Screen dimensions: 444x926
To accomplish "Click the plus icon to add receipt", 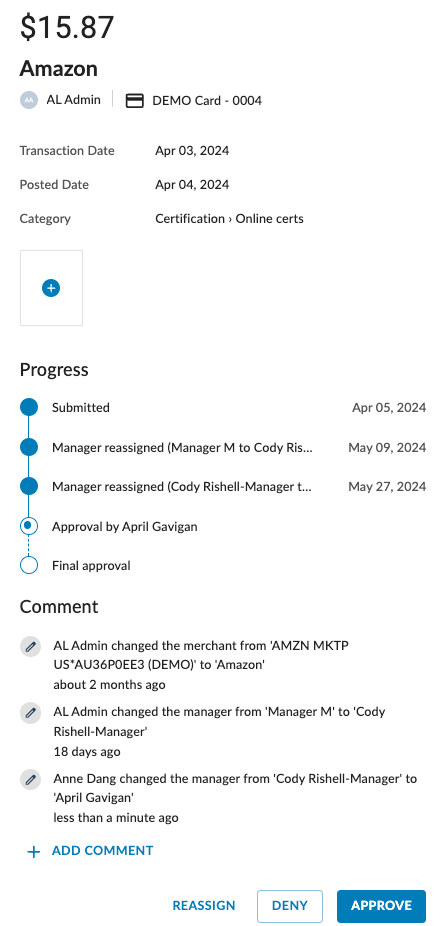I will pos(51,288).
